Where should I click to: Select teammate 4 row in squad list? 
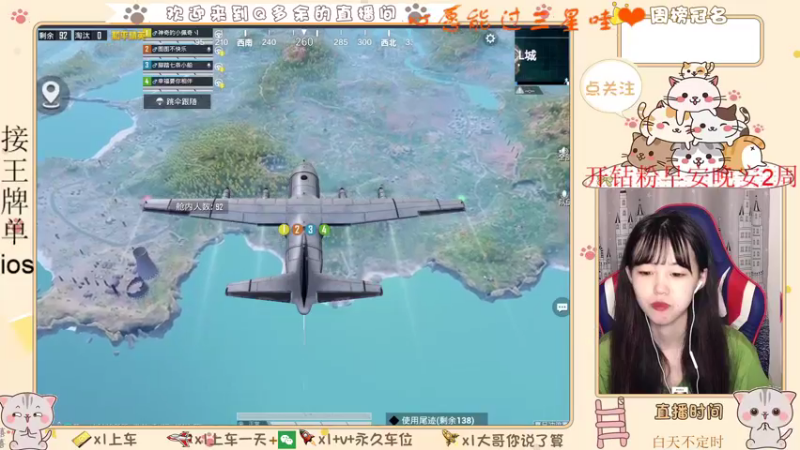click(178, 82)
